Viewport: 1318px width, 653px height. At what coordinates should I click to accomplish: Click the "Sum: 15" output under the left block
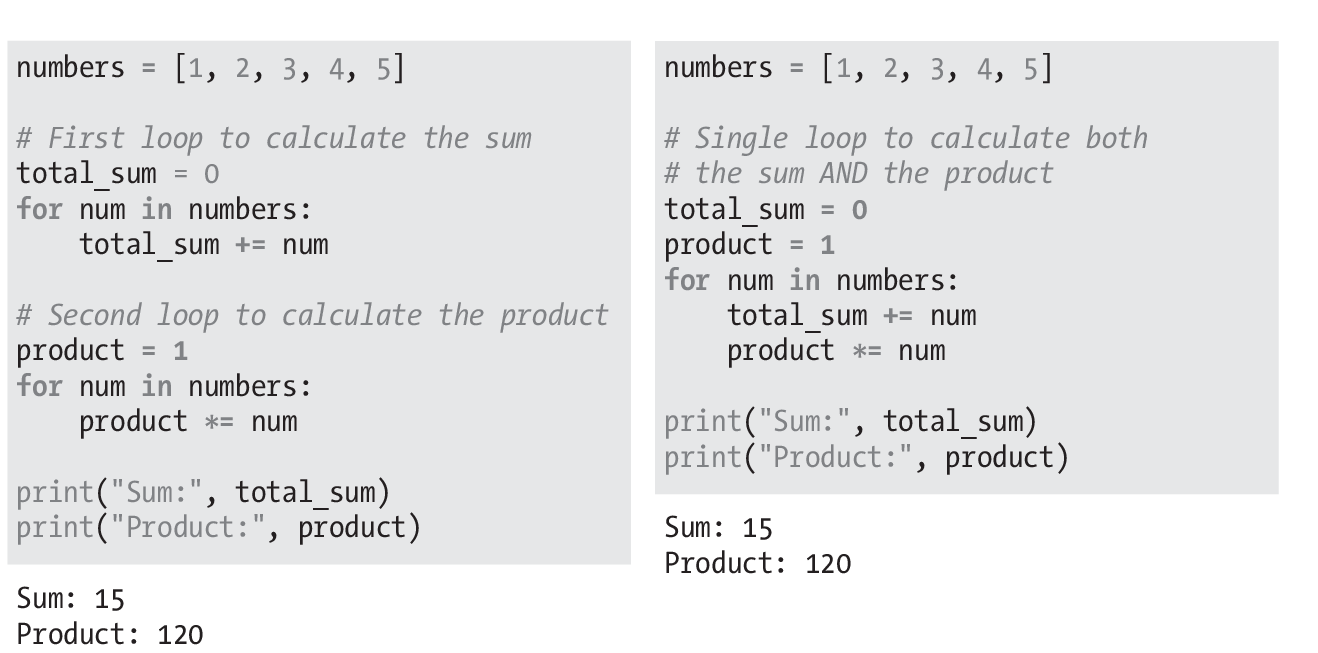(71, 599)
